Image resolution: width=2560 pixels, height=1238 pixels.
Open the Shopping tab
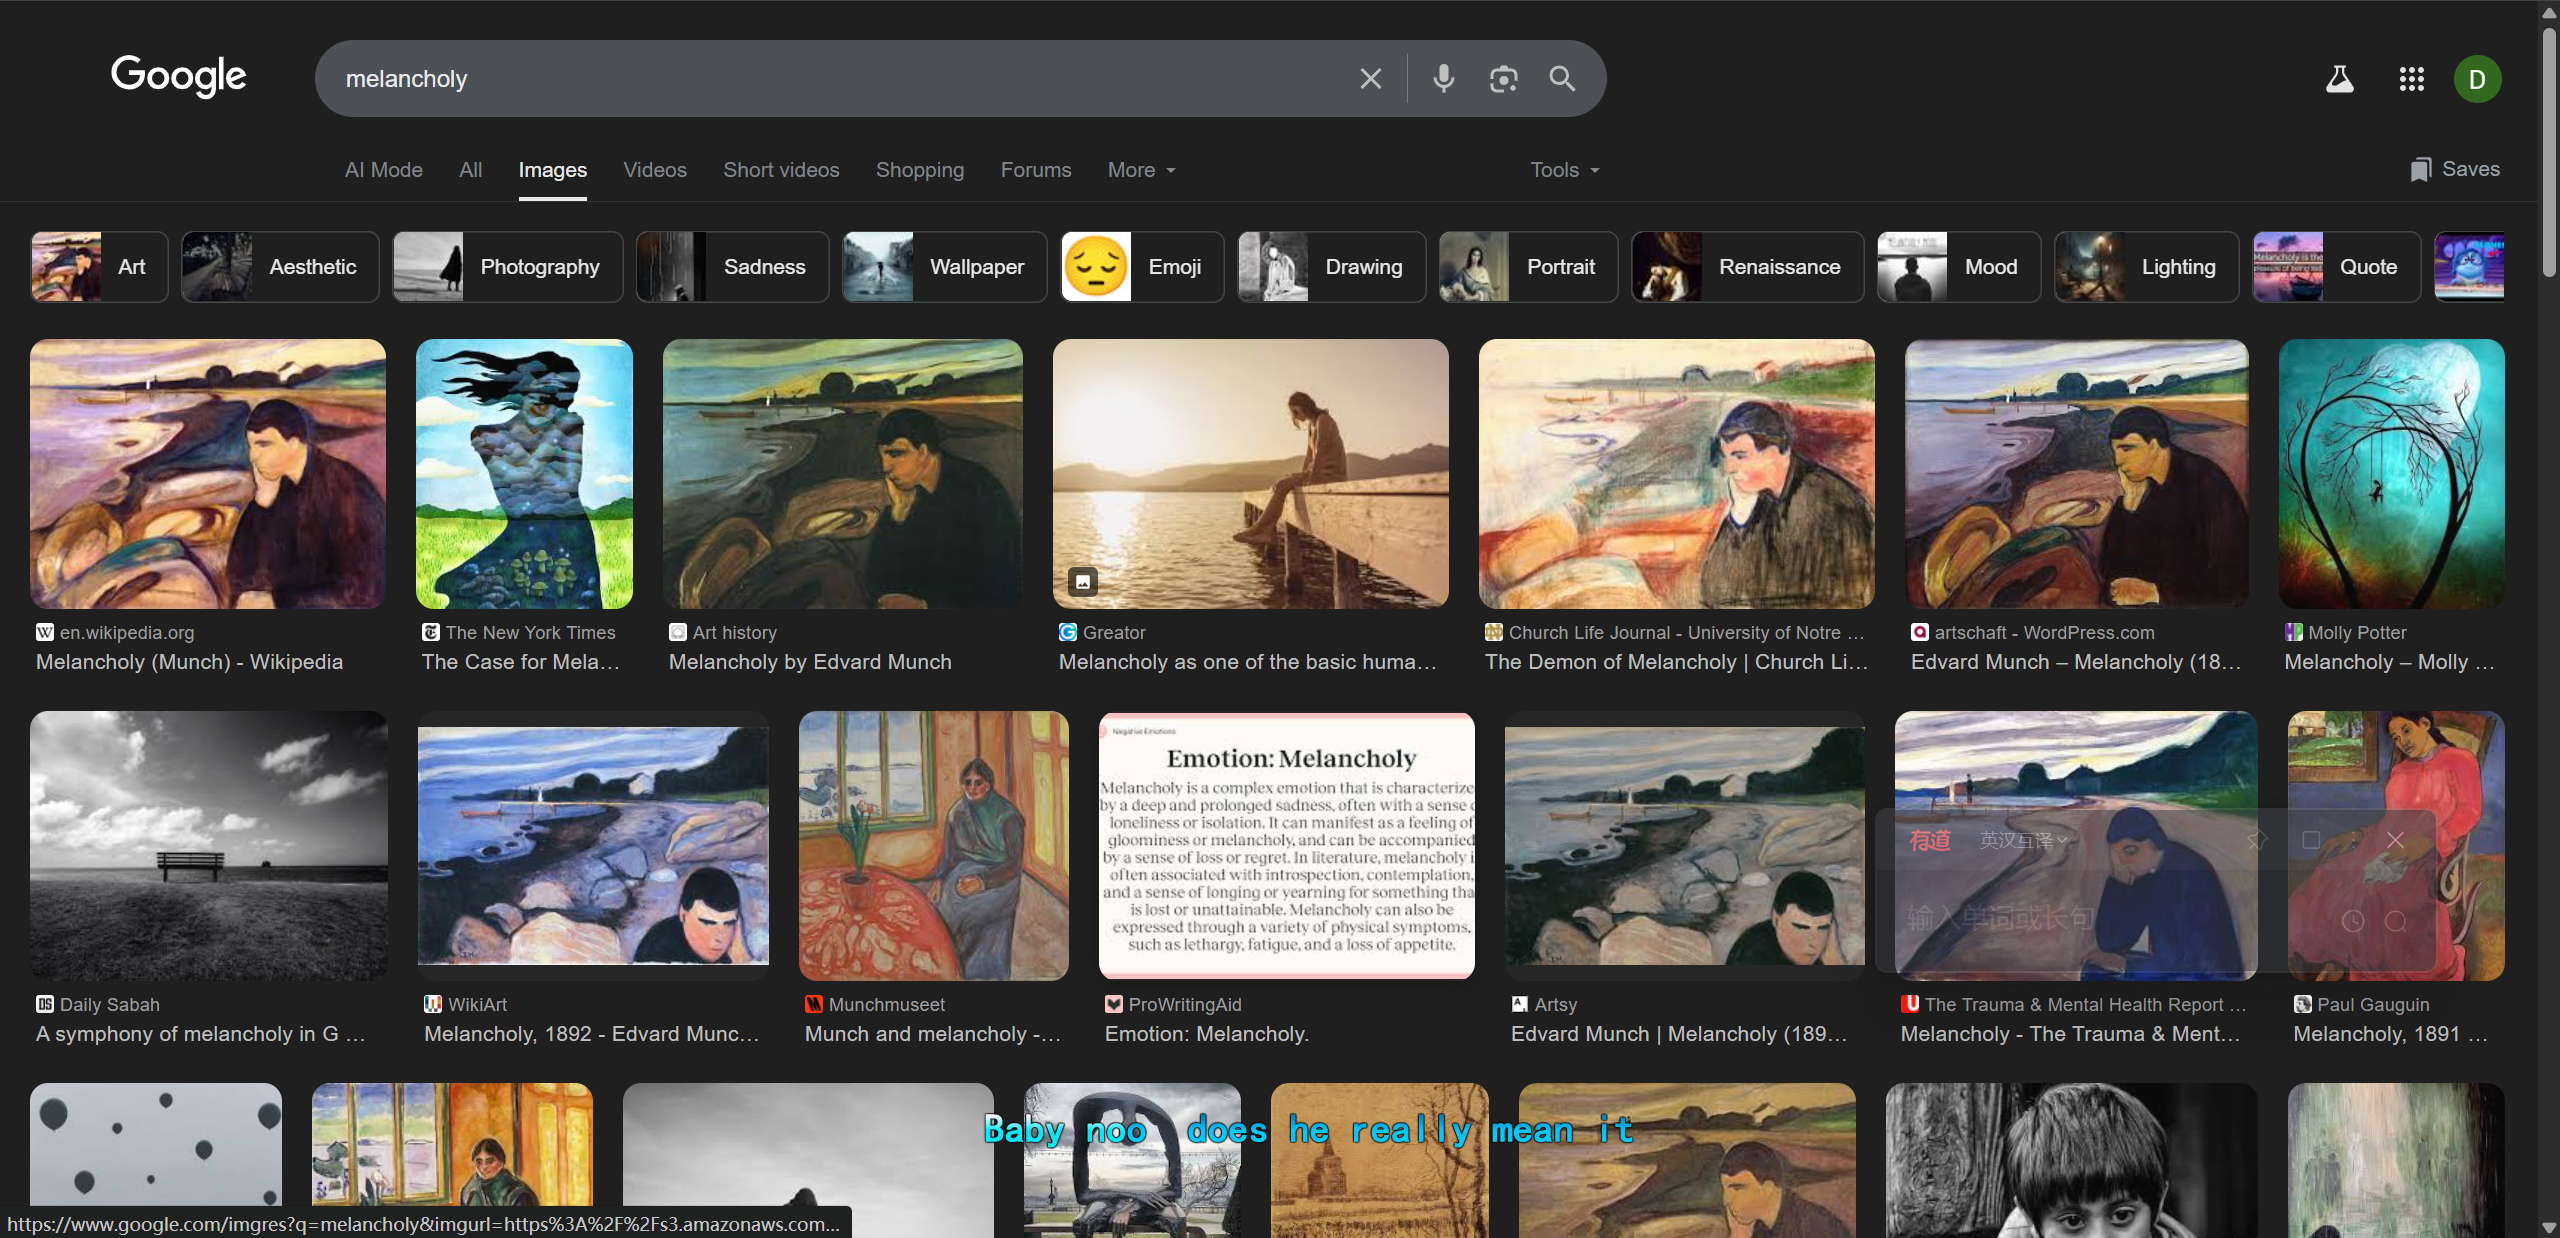pos(920,170)
